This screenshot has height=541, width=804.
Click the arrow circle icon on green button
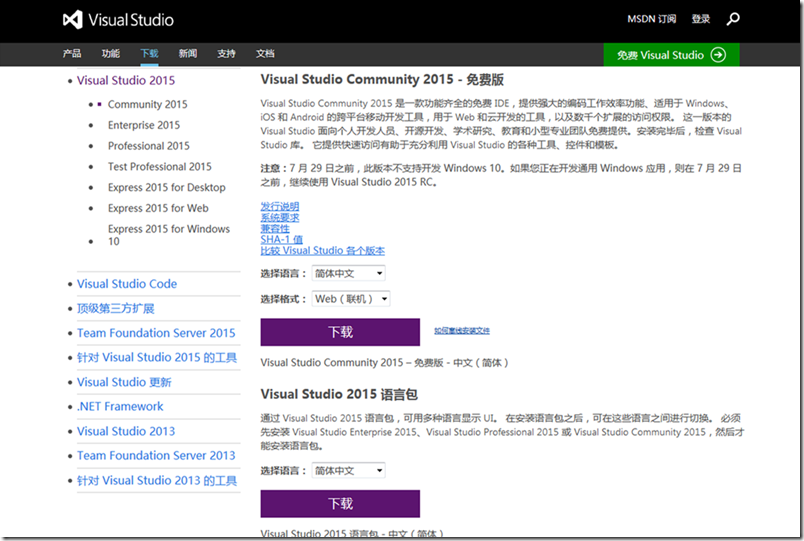coord(718,55)
